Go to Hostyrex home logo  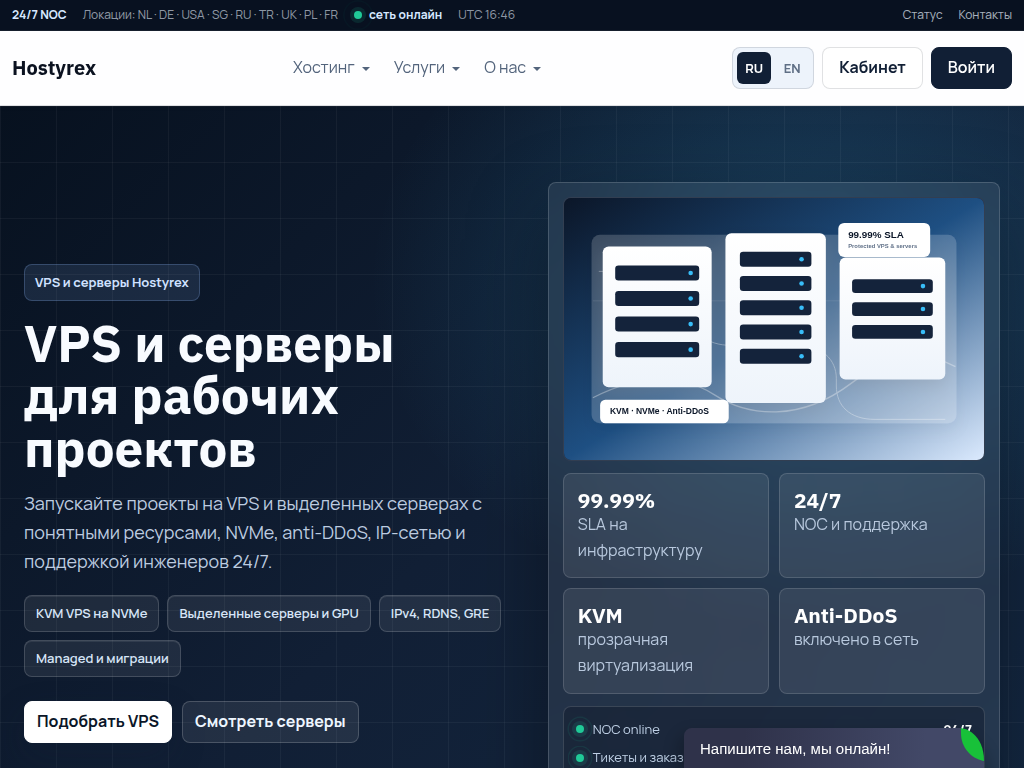[54, 68]
